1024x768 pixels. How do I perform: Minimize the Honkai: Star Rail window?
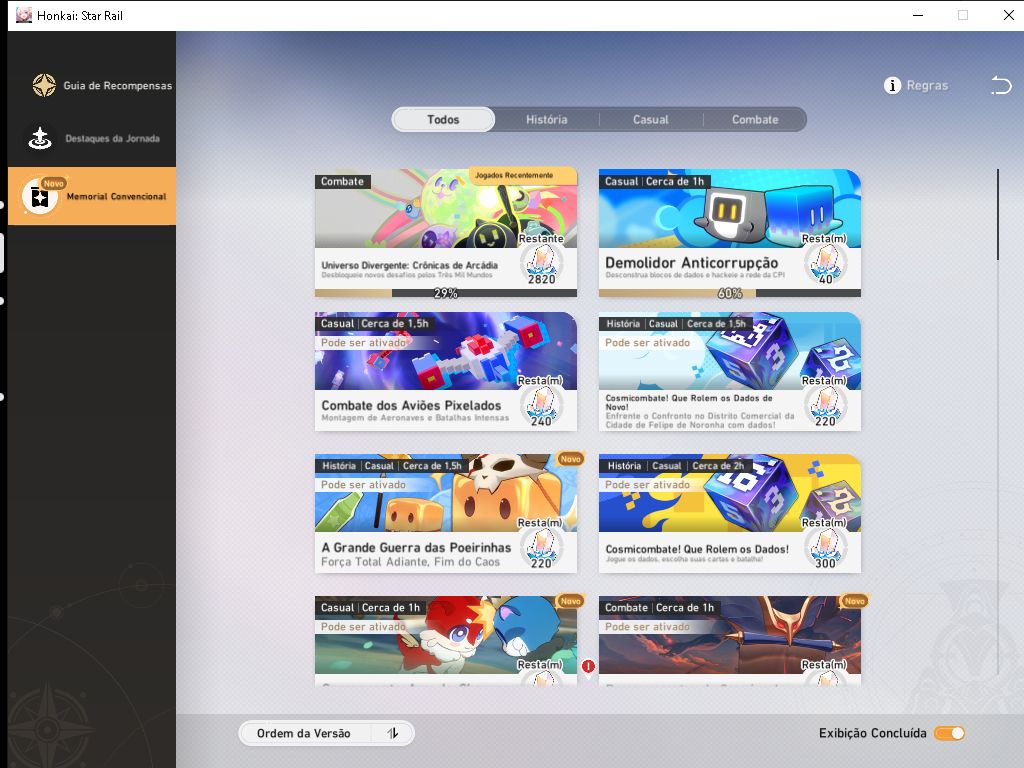point(918,15)
